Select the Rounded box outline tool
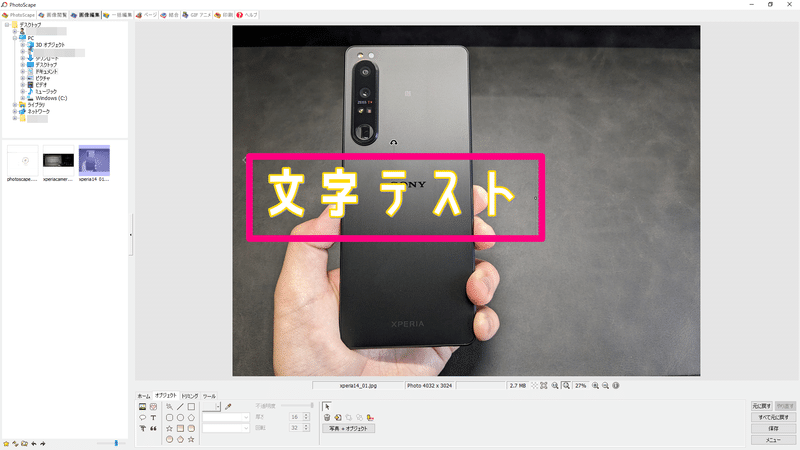 [x=169, y=417]
